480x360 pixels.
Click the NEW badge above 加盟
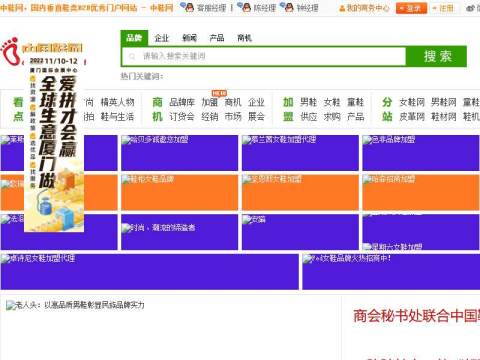[219, 93]
